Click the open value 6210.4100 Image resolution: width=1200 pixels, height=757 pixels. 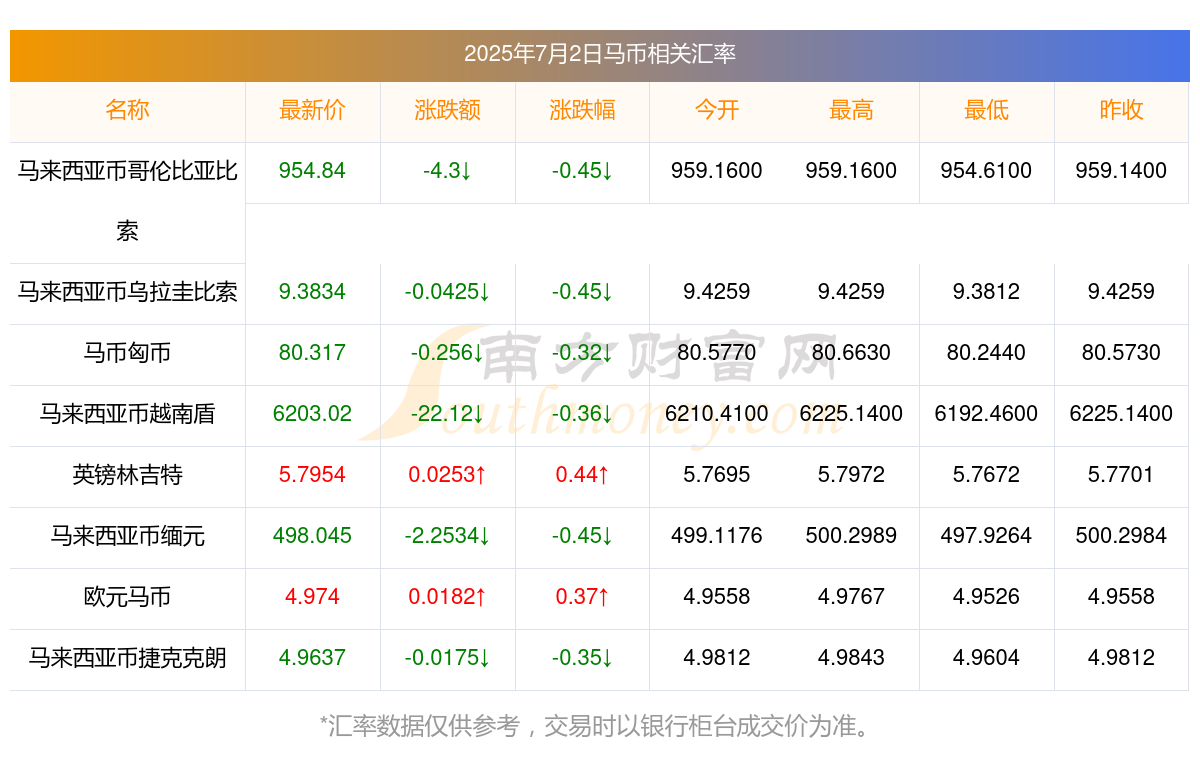pyautogui.click(x=717, y=414)
